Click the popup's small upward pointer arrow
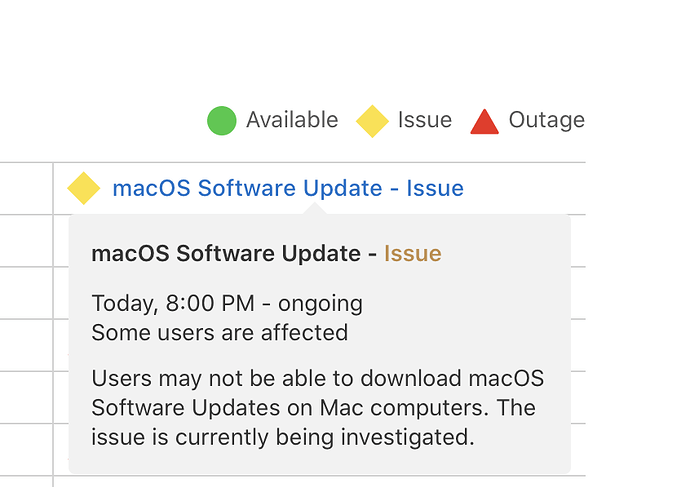 coord(314,208)
